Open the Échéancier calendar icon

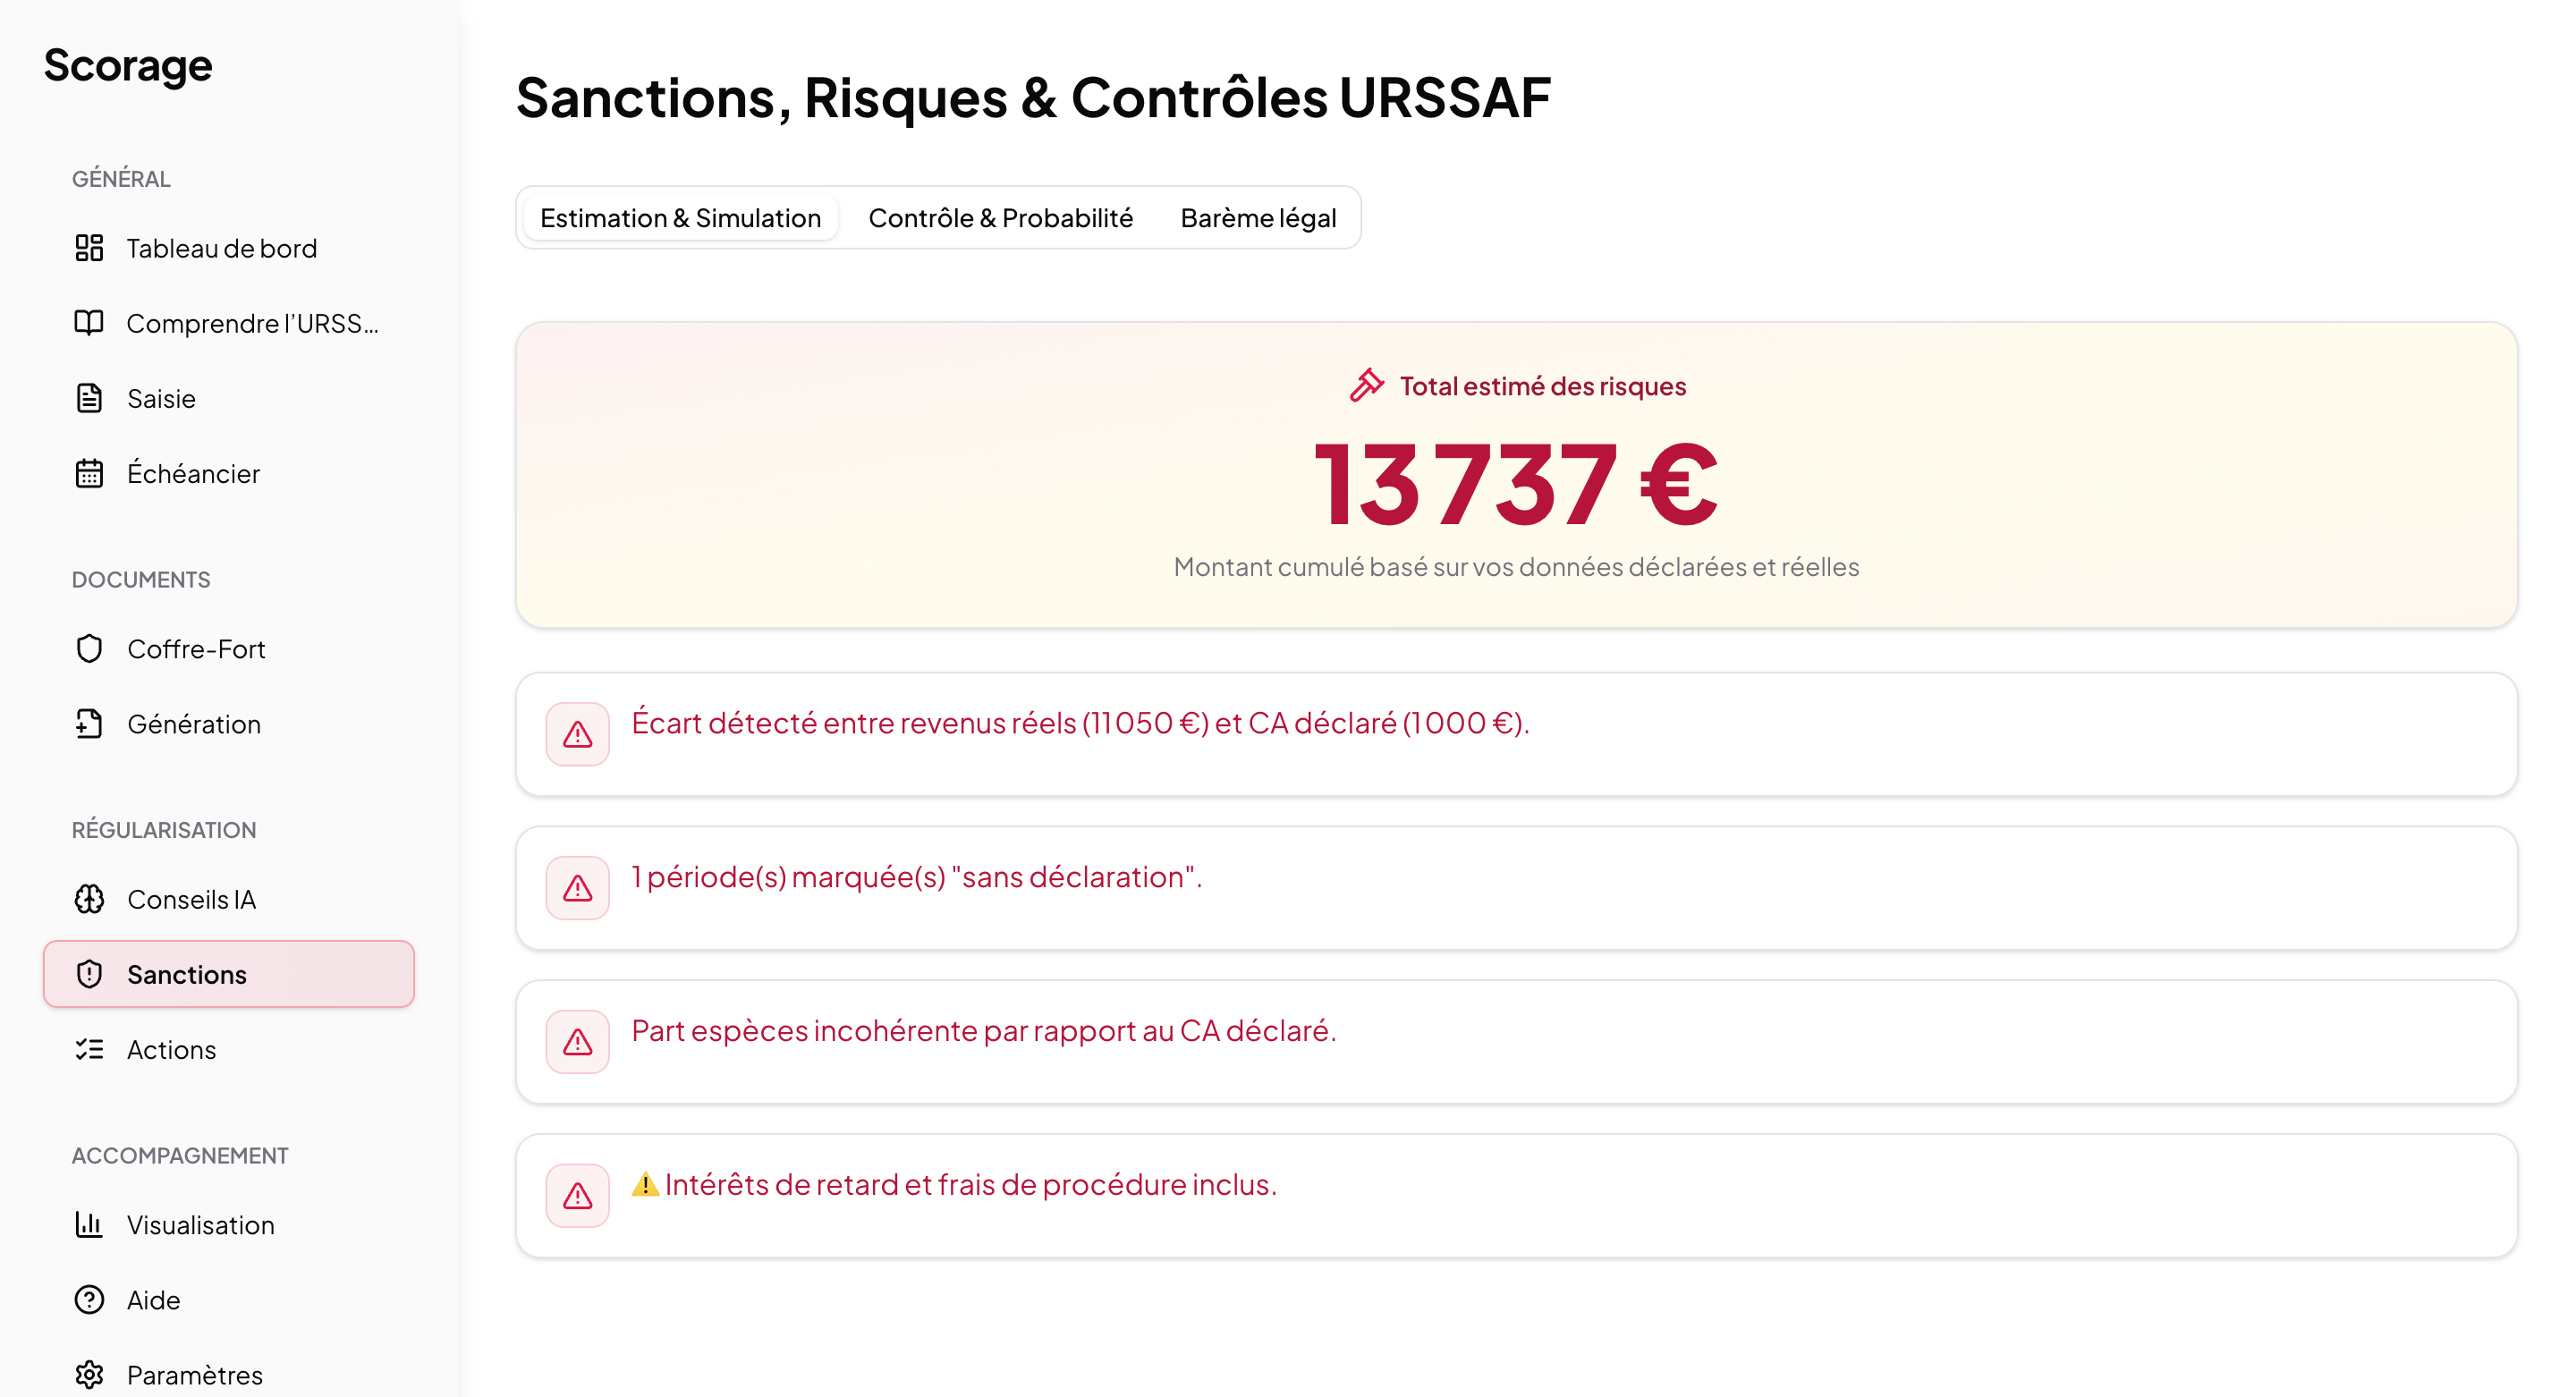pyautogui.click(x=90, y=473)
